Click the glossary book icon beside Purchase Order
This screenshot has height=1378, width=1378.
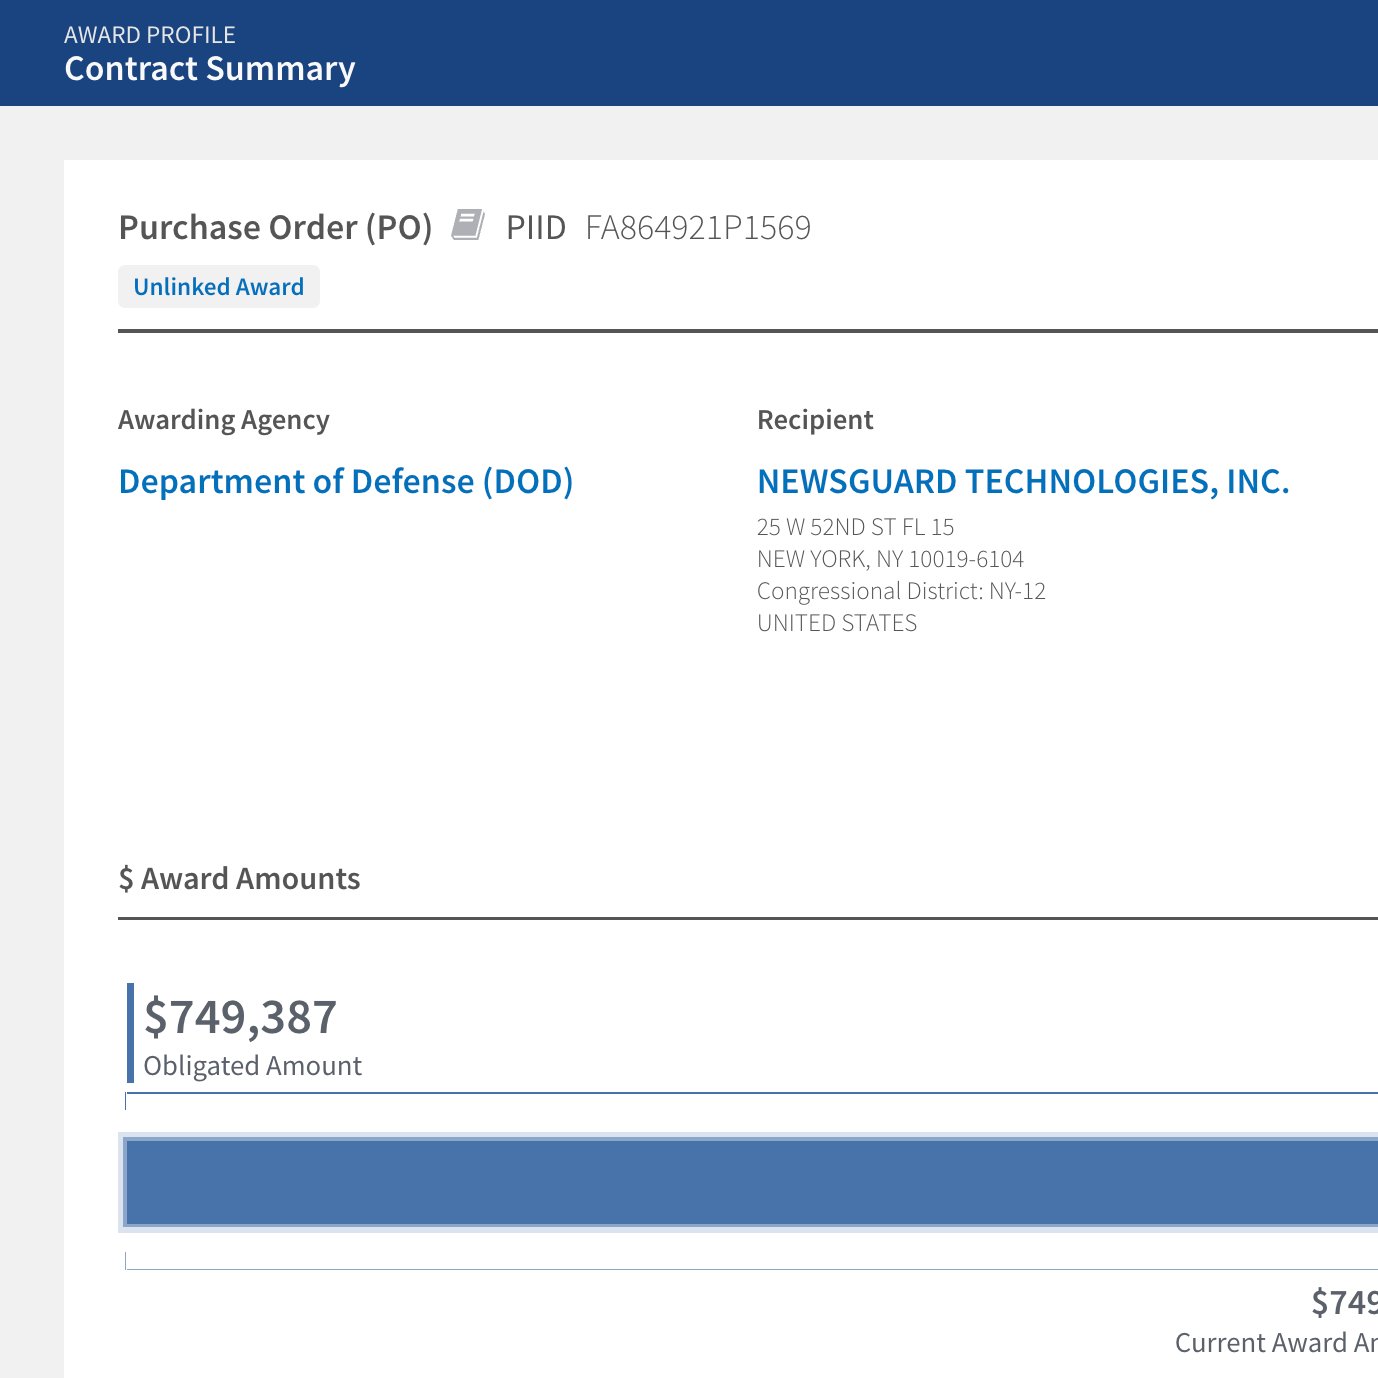467,225
